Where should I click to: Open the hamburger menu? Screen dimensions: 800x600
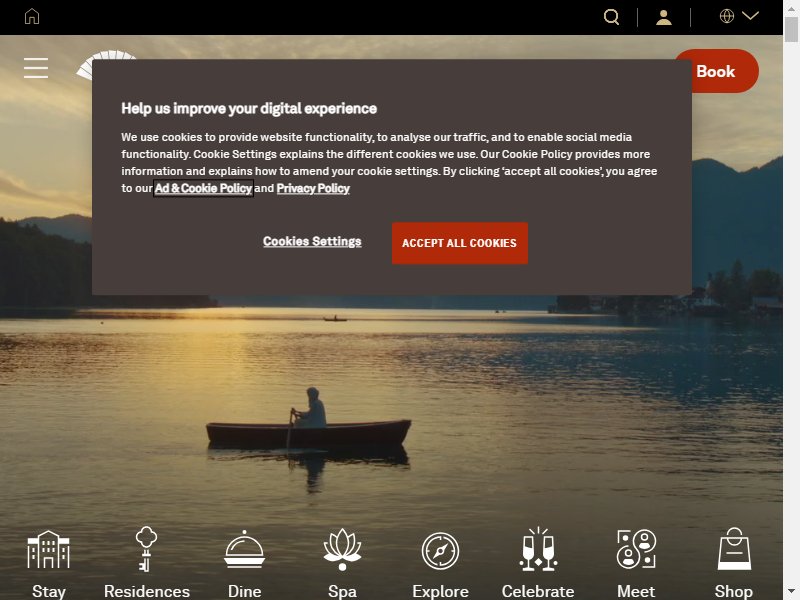[36, 68]
